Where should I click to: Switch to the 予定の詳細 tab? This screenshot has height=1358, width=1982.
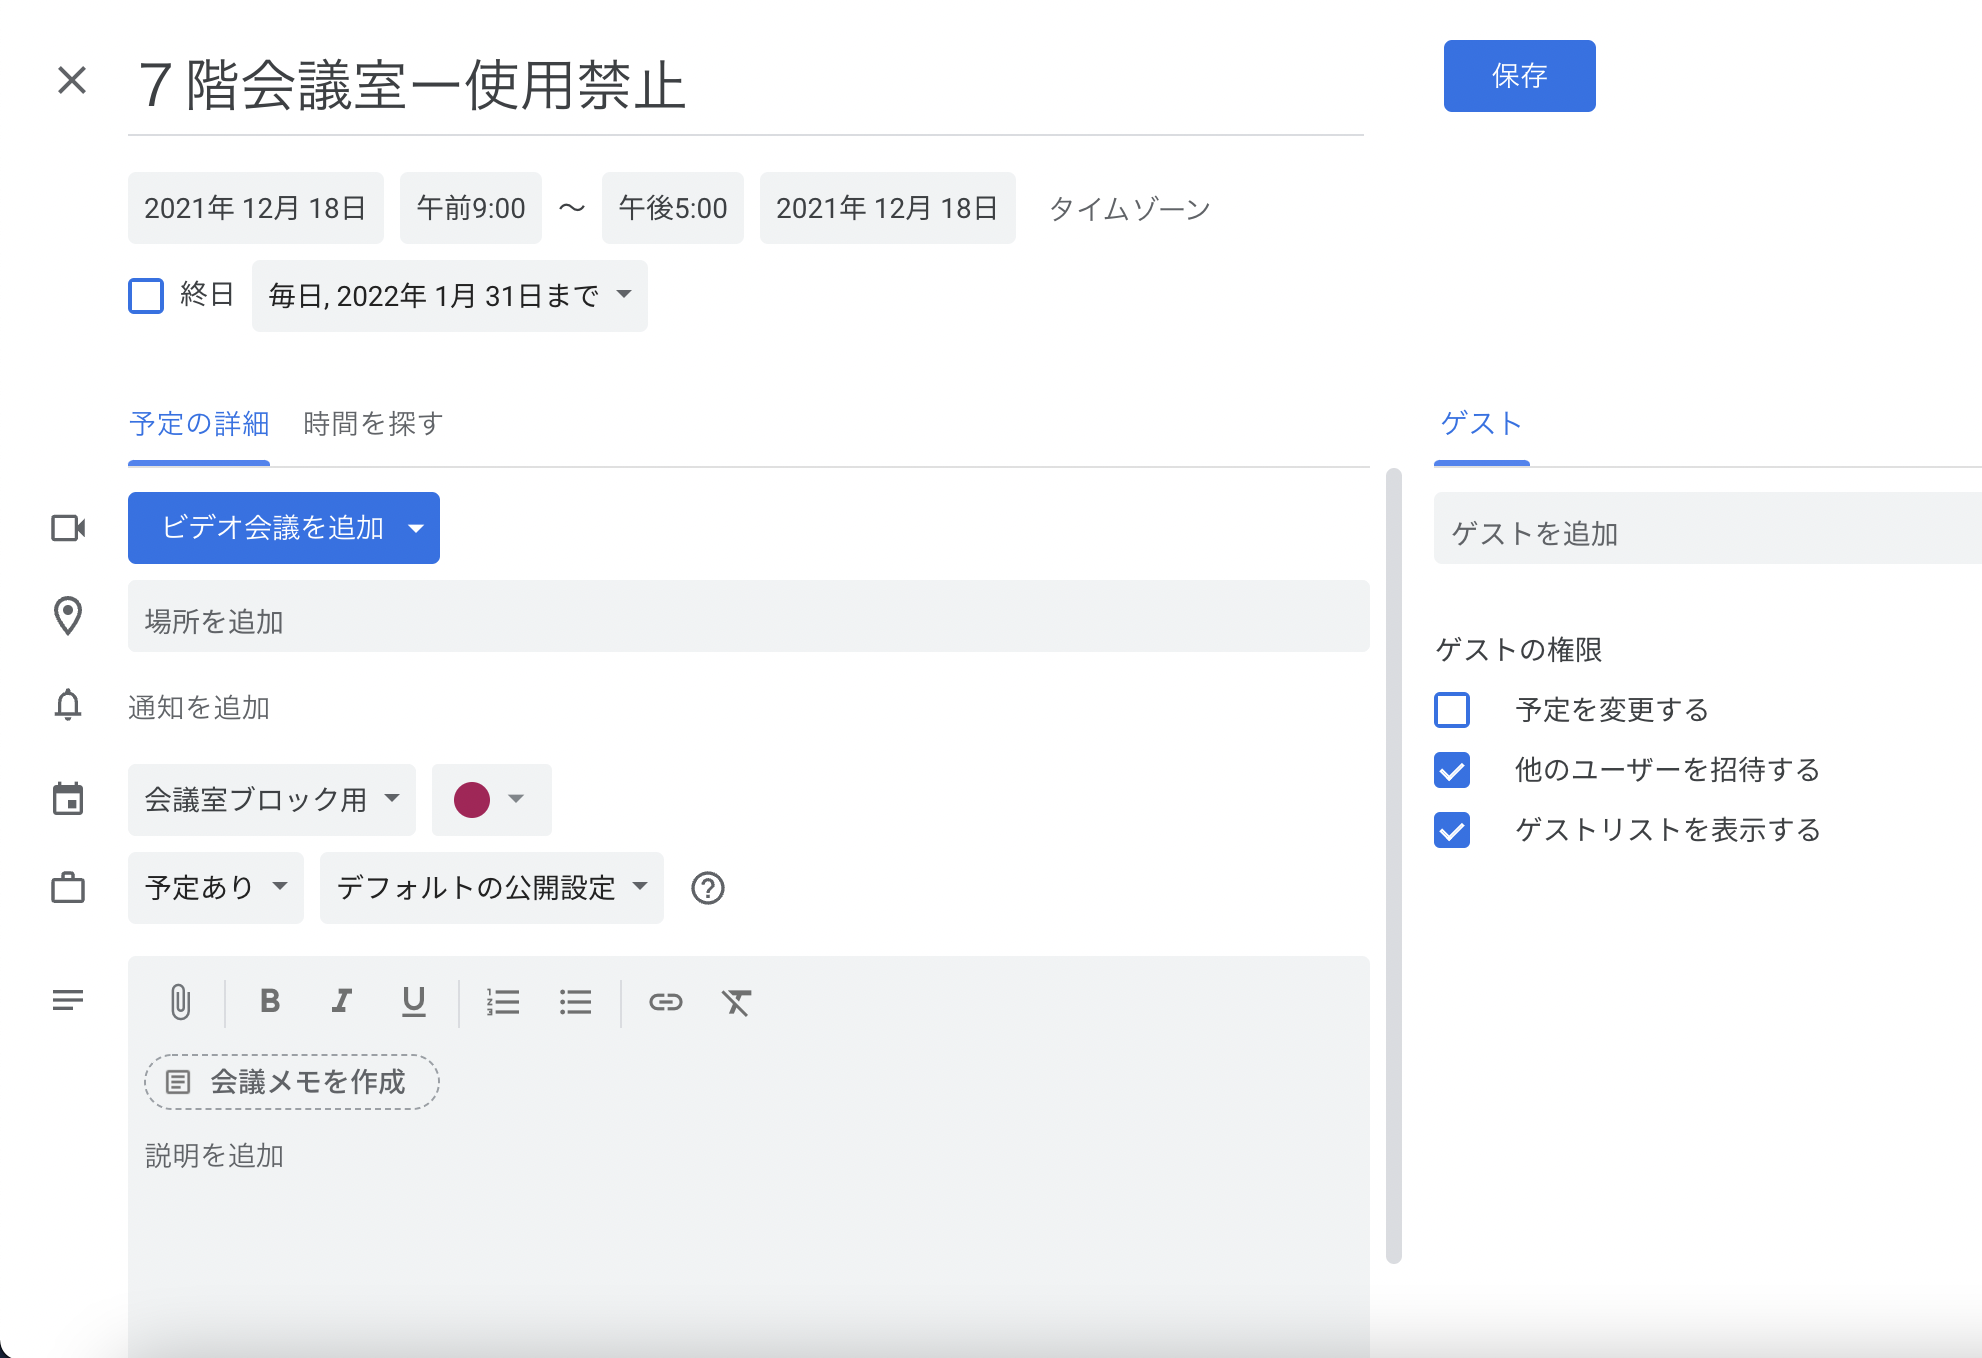point(199,424)
